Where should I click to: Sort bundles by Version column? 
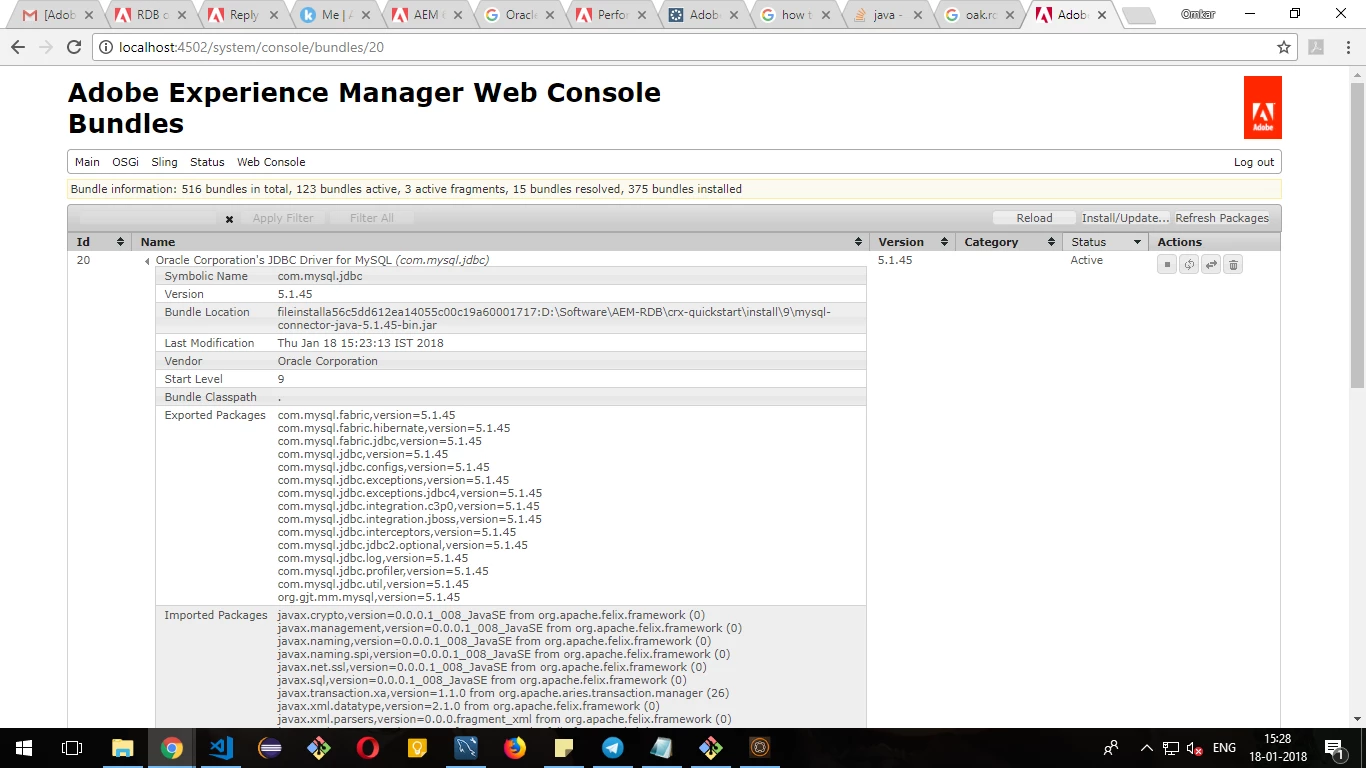[912, 242]
